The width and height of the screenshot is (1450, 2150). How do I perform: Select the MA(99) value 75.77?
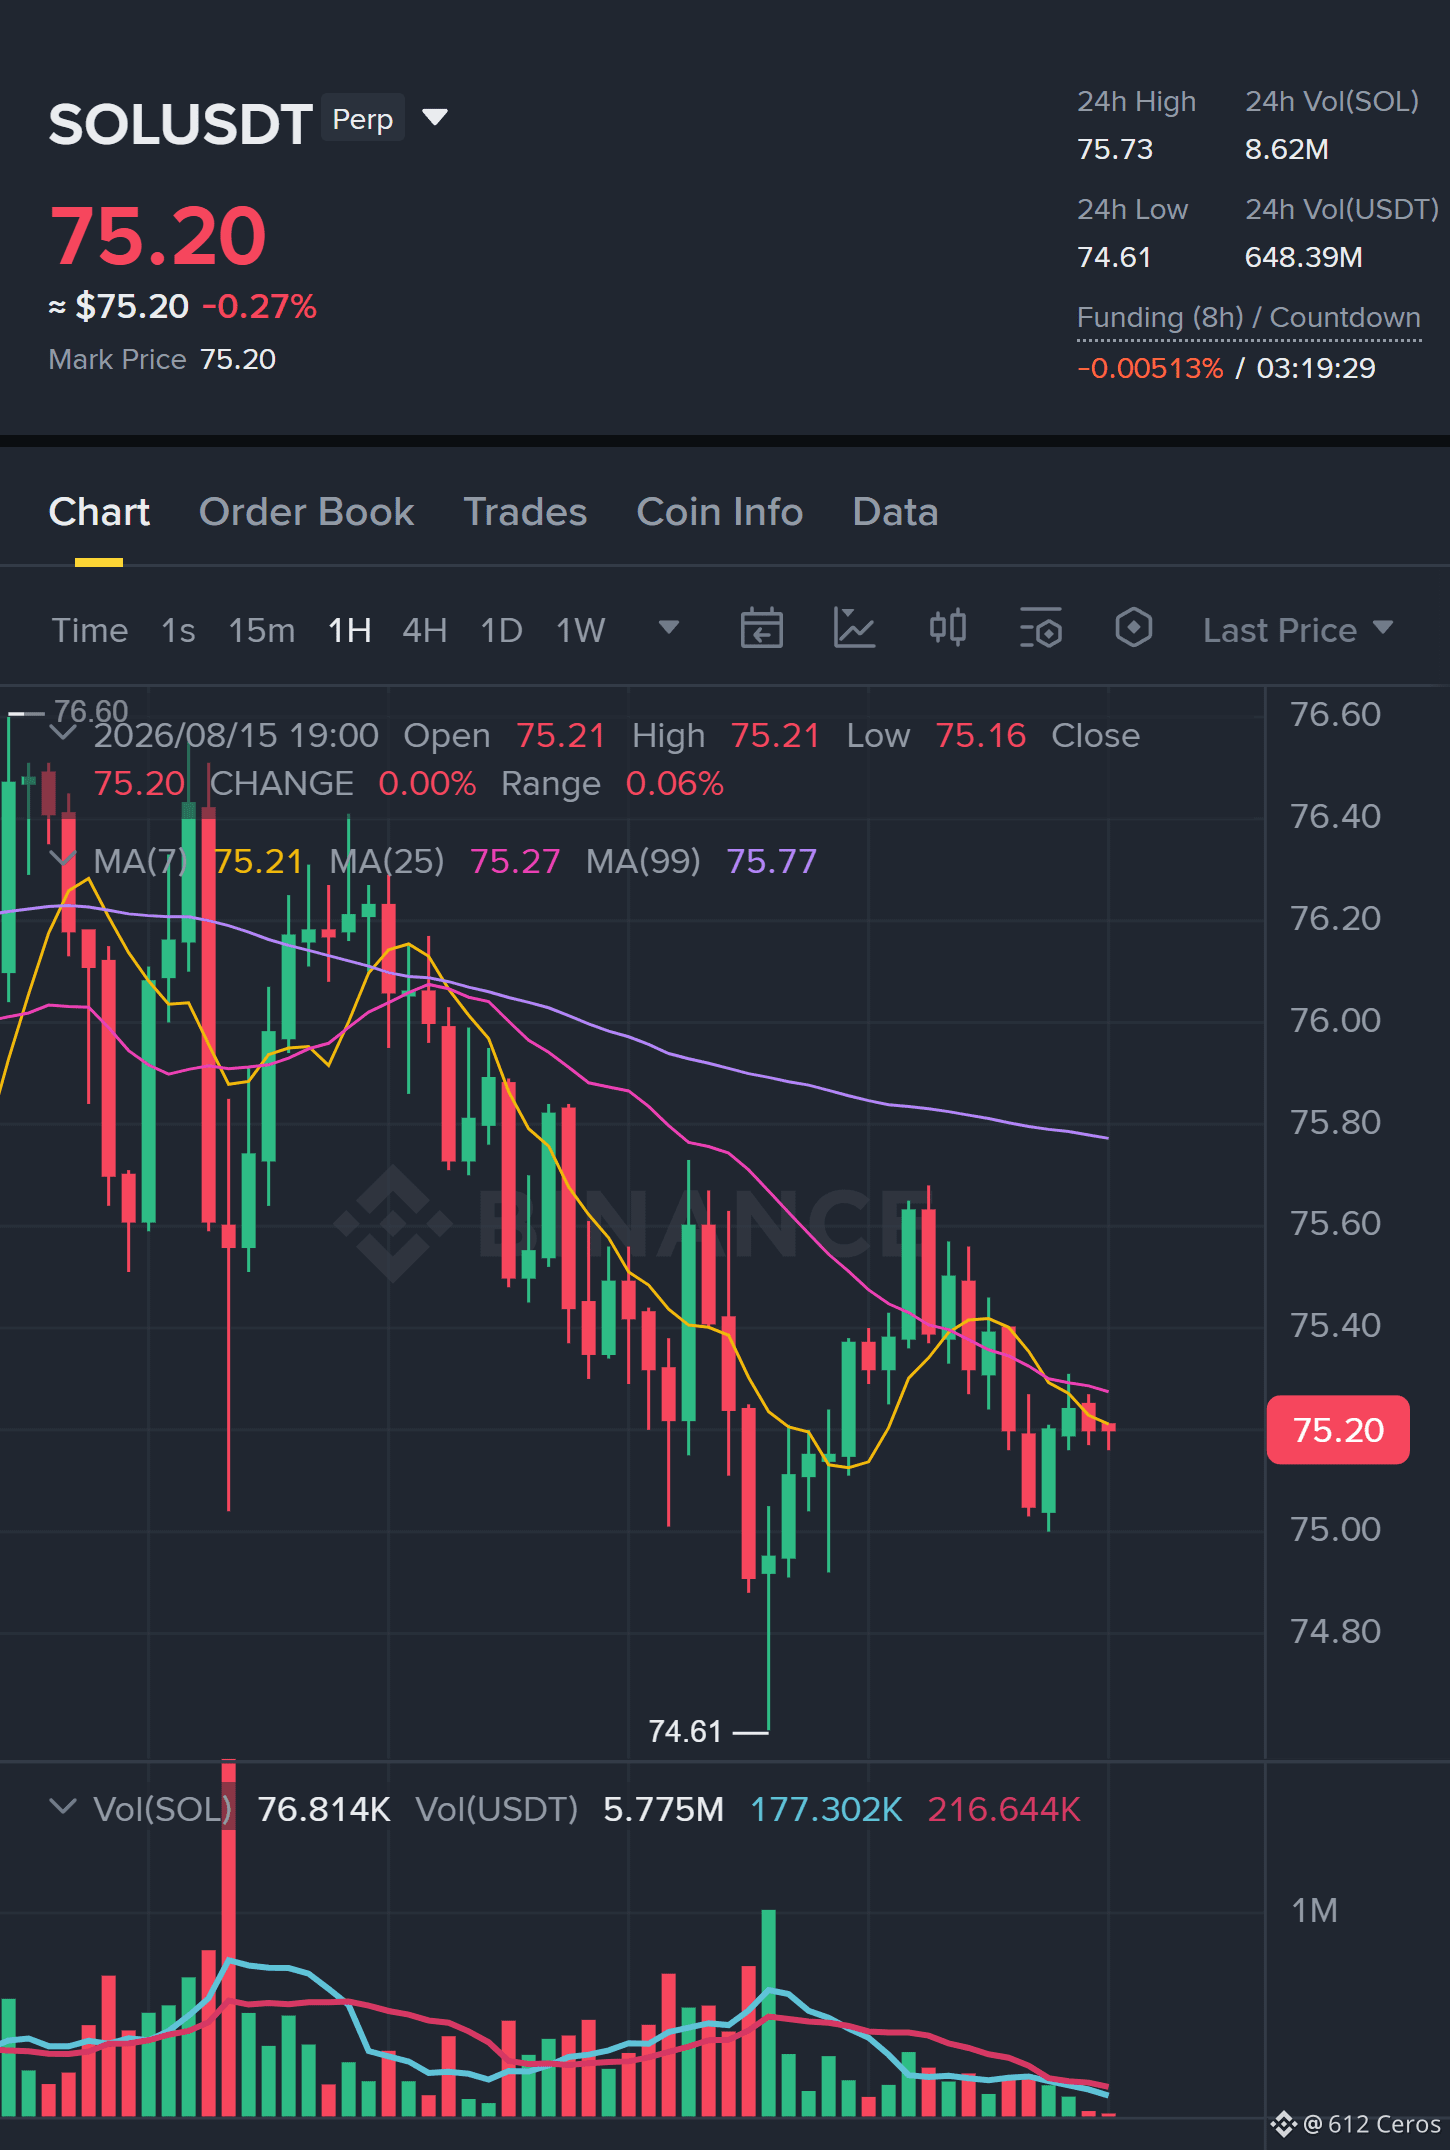pyautogui.click(x=771, y=861)
